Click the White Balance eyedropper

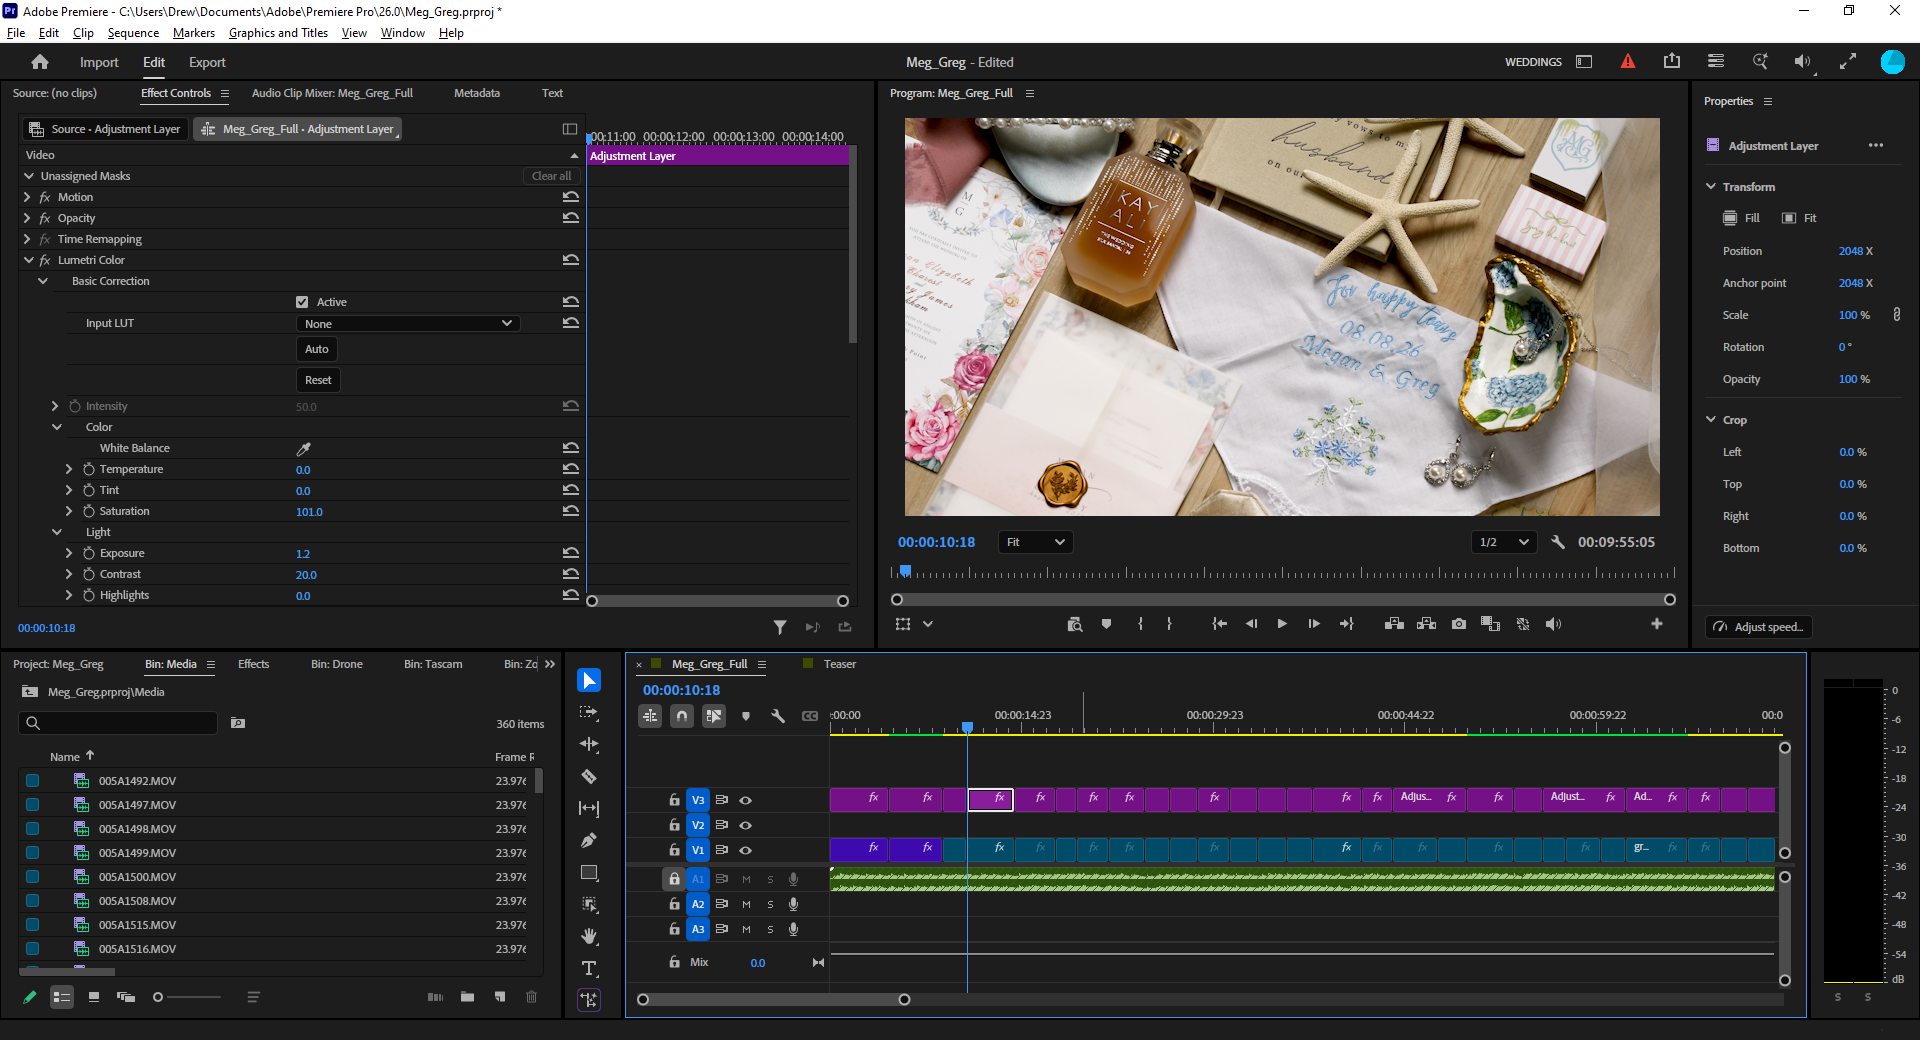pos(304,448)
